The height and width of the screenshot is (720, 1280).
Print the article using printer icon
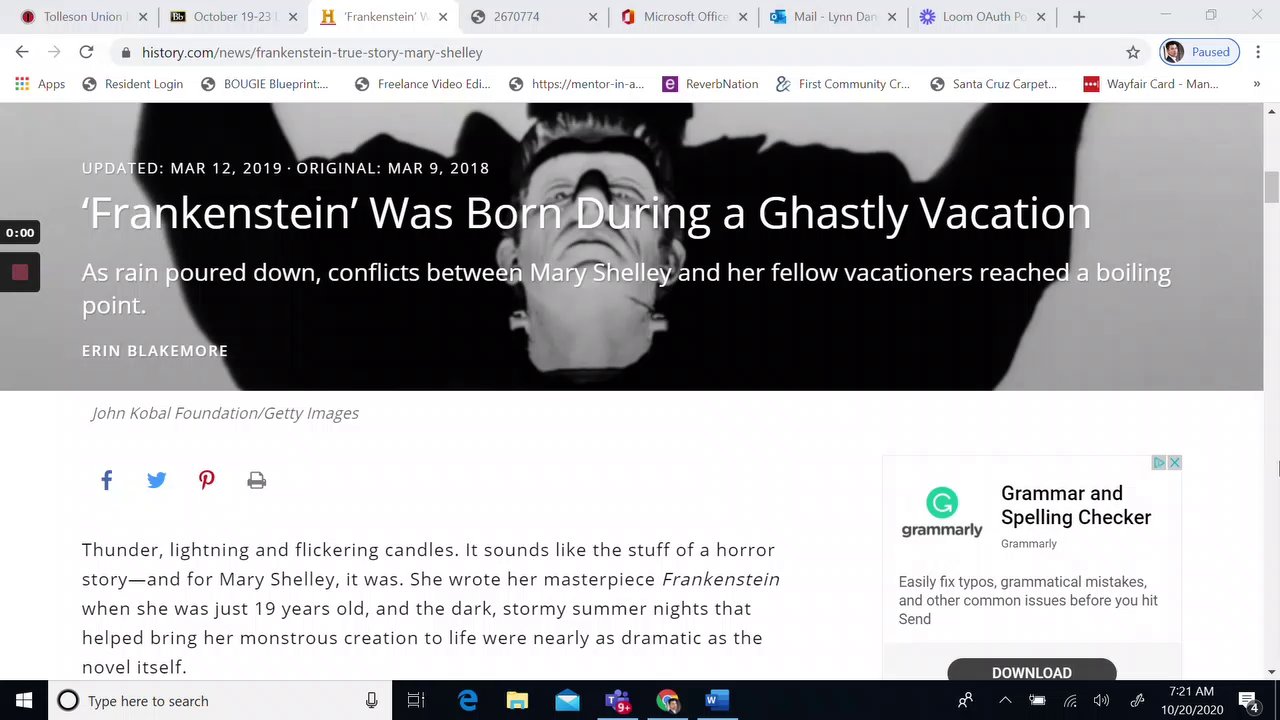[257, 481]
